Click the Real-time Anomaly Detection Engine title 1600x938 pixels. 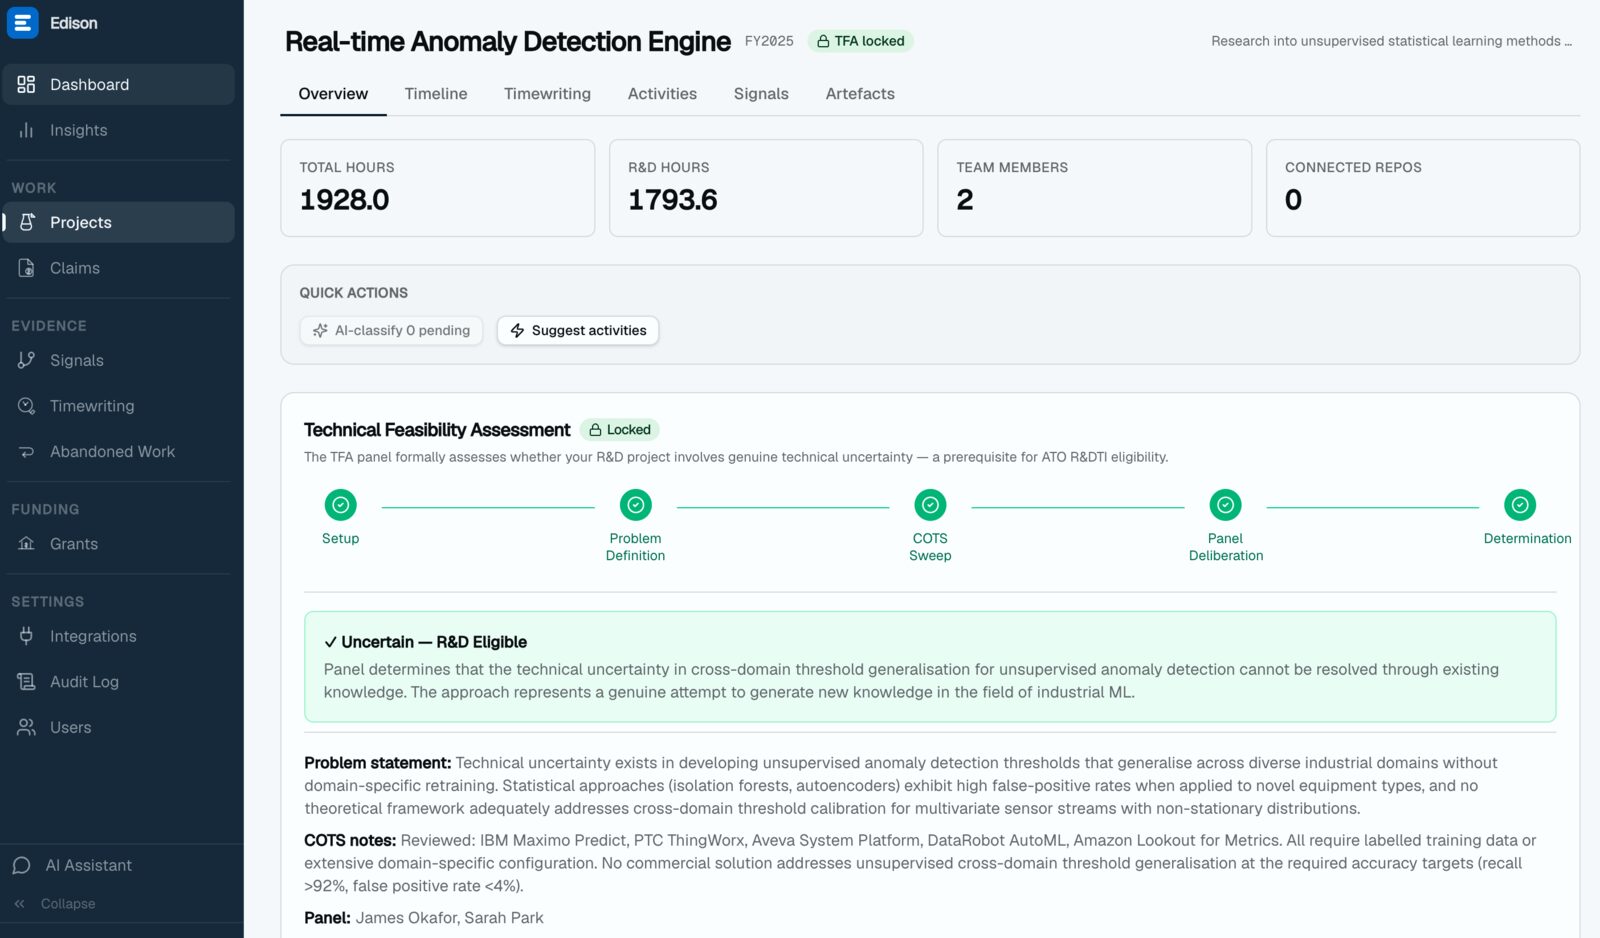point(508,41)
